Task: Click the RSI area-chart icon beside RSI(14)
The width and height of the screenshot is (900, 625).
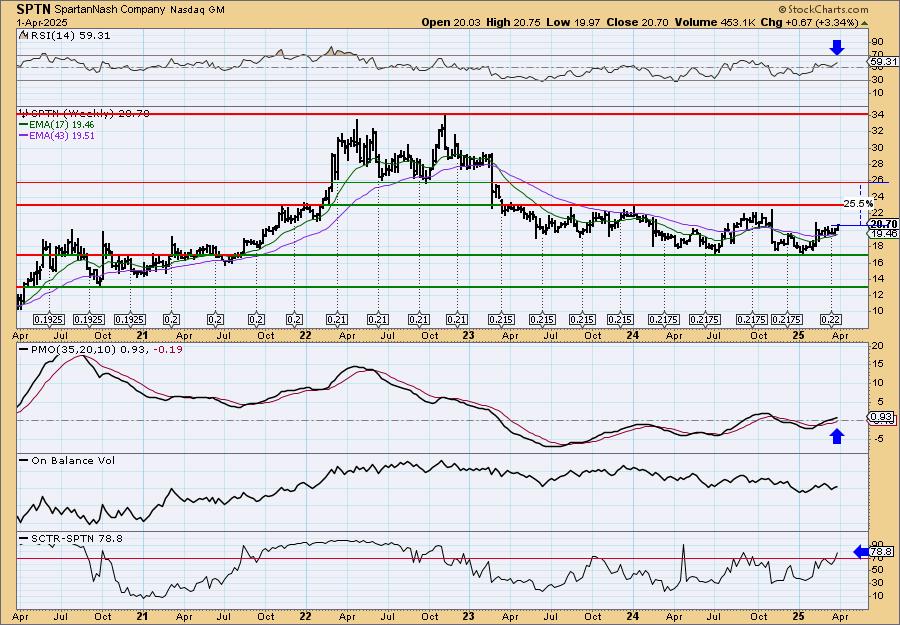Action: [x=23, y=36]
